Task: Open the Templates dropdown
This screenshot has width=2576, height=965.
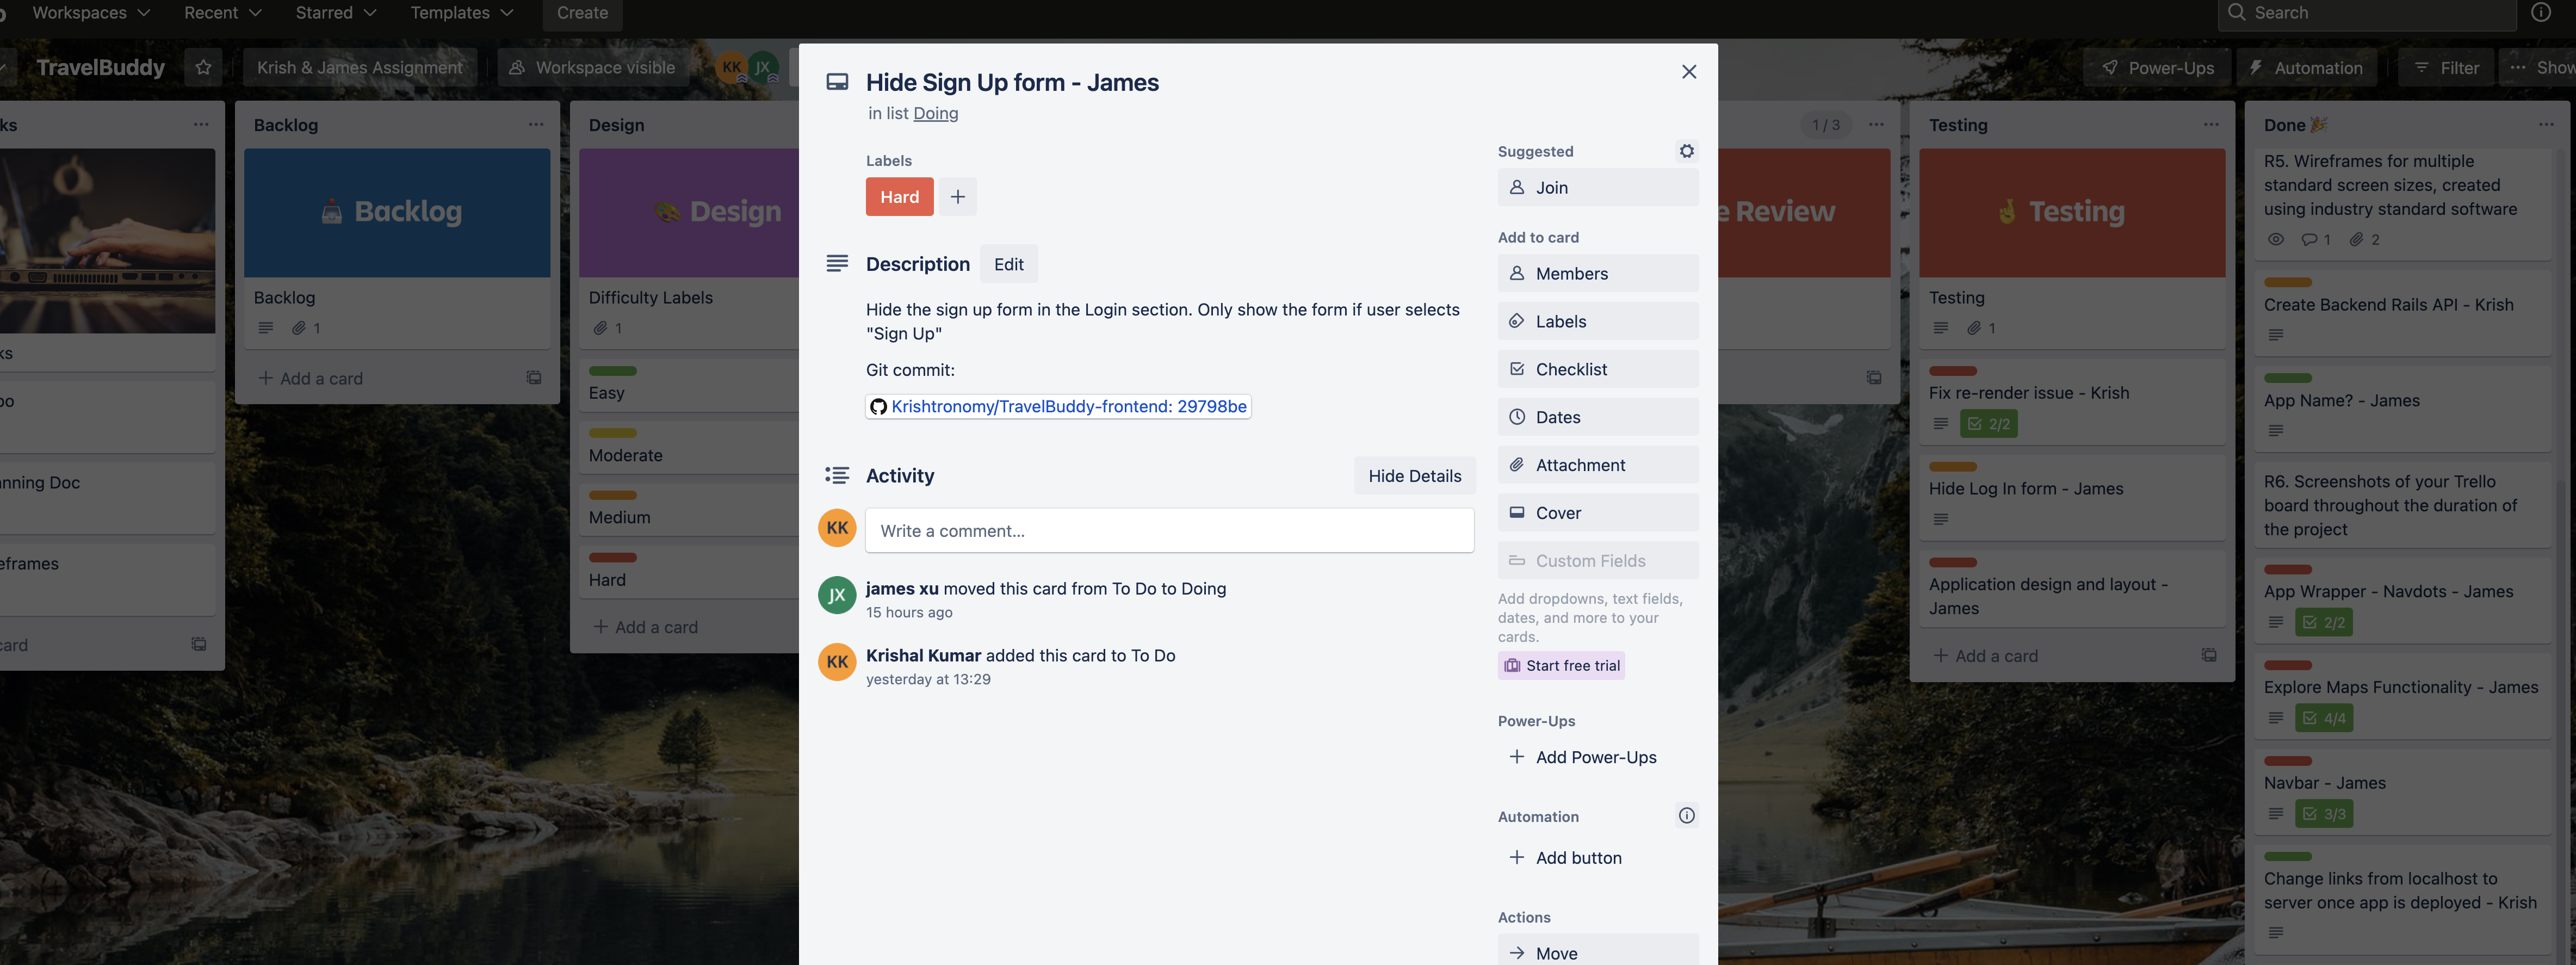Action: (461, 13)
